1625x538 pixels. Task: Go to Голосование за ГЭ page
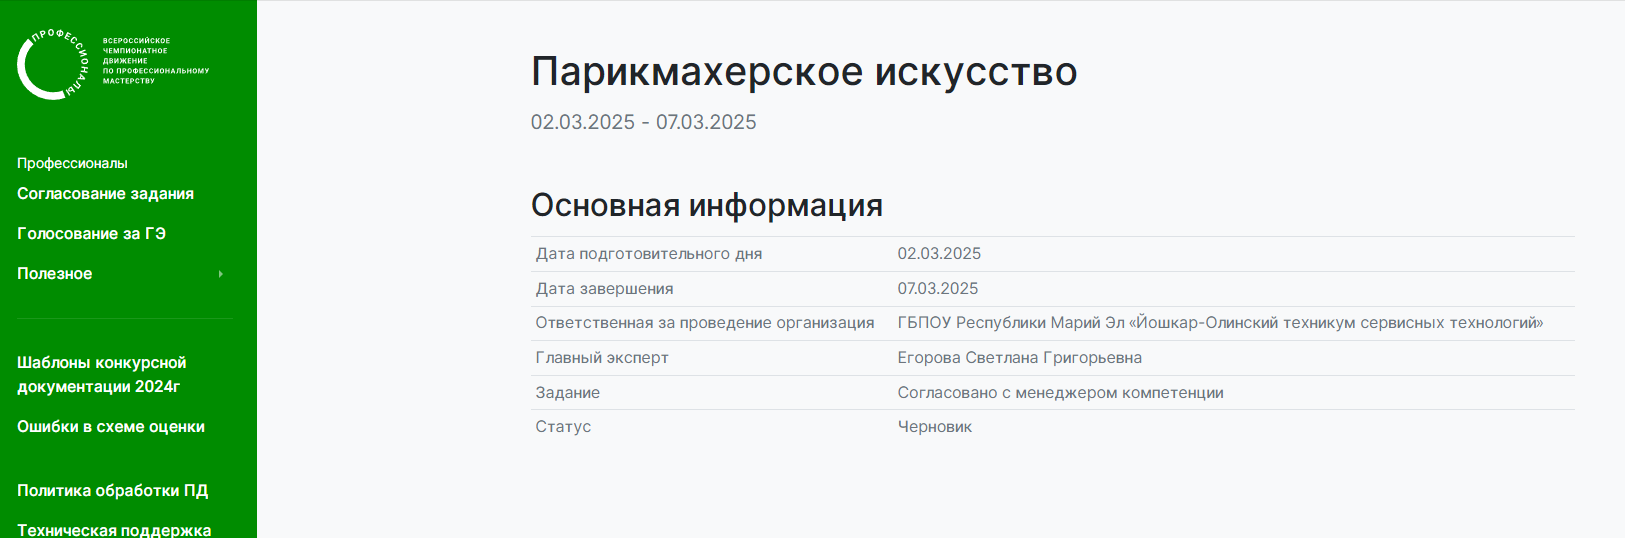(91, 234)
